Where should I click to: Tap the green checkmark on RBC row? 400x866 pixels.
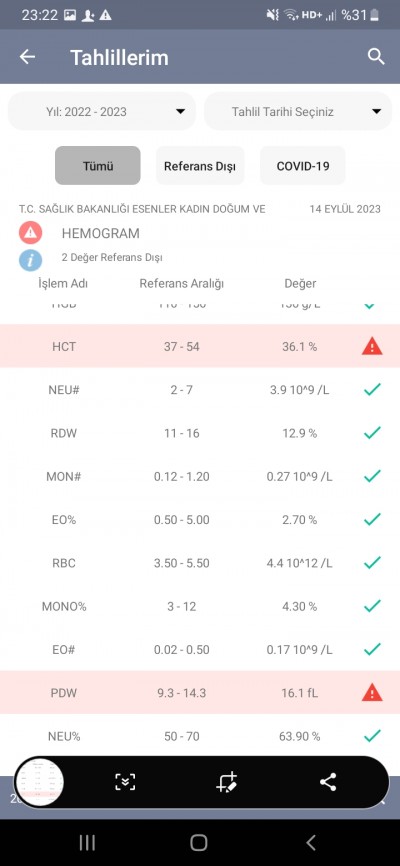pos(372,562)
